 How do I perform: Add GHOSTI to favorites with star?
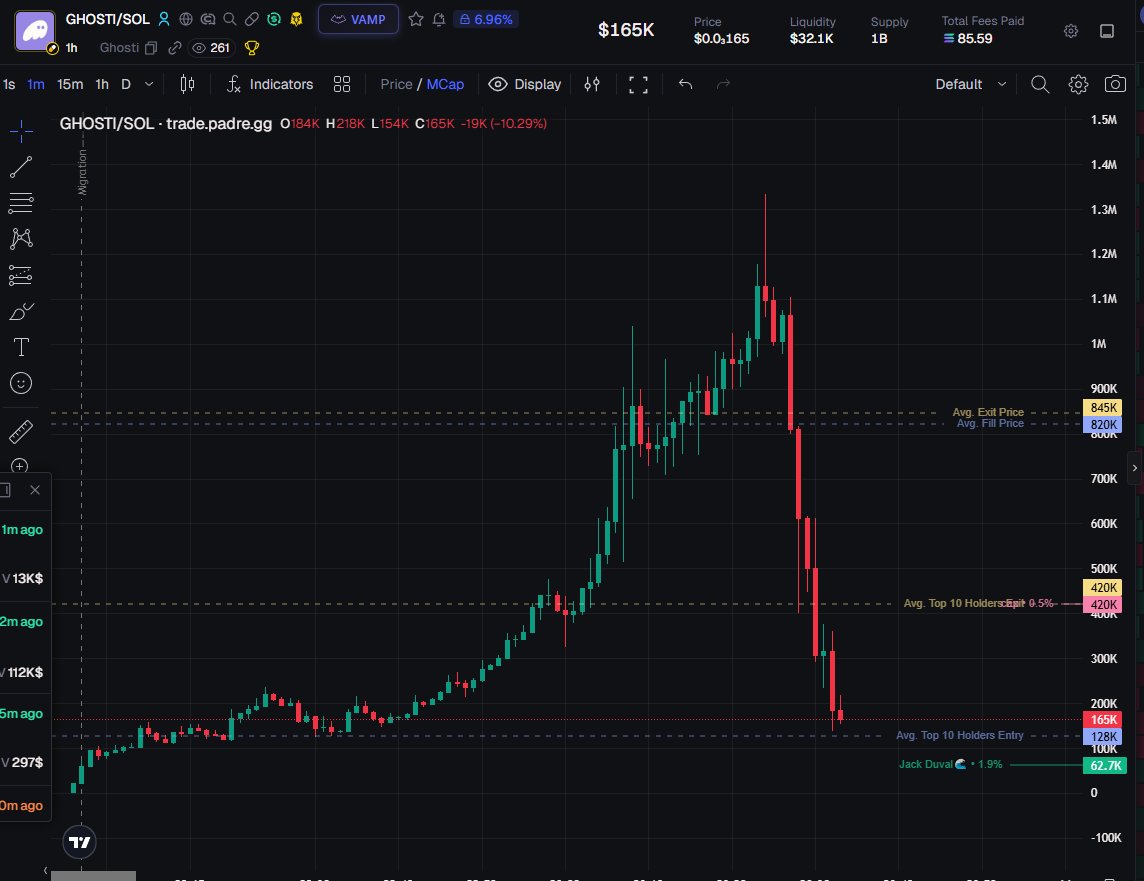416,19
